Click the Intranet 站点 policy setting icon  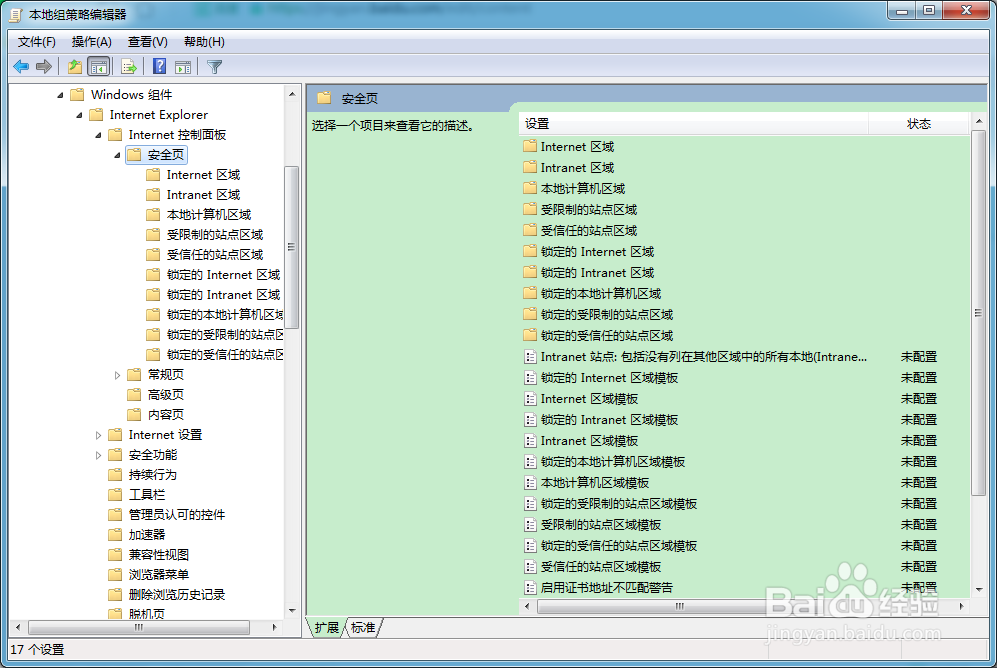530,357
